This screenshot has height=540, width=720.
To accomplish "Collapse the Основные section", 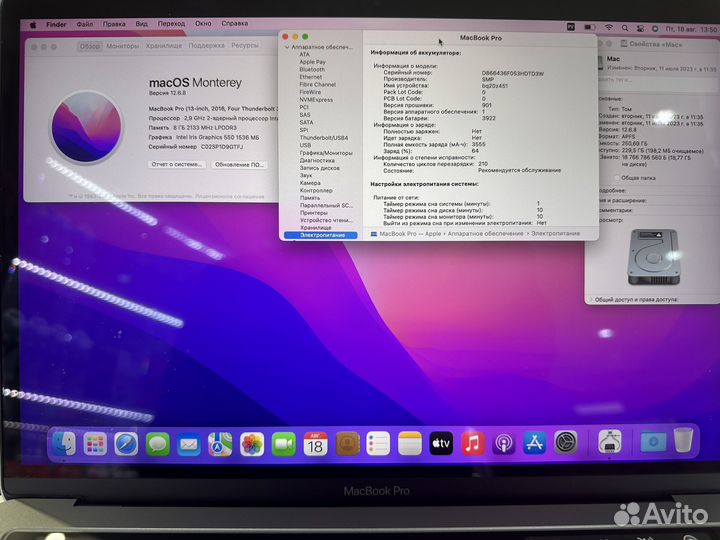I will click(611, 99).
